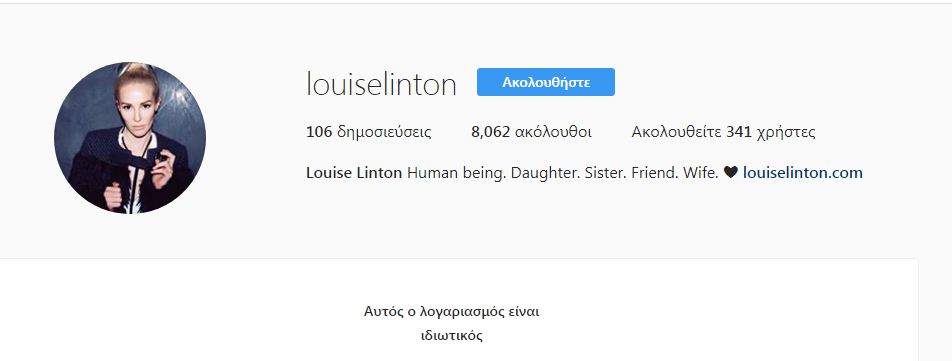Click the number 106 in posts count
The width and height of the screenshot is (952, 361).
click(x=319, y=132)
